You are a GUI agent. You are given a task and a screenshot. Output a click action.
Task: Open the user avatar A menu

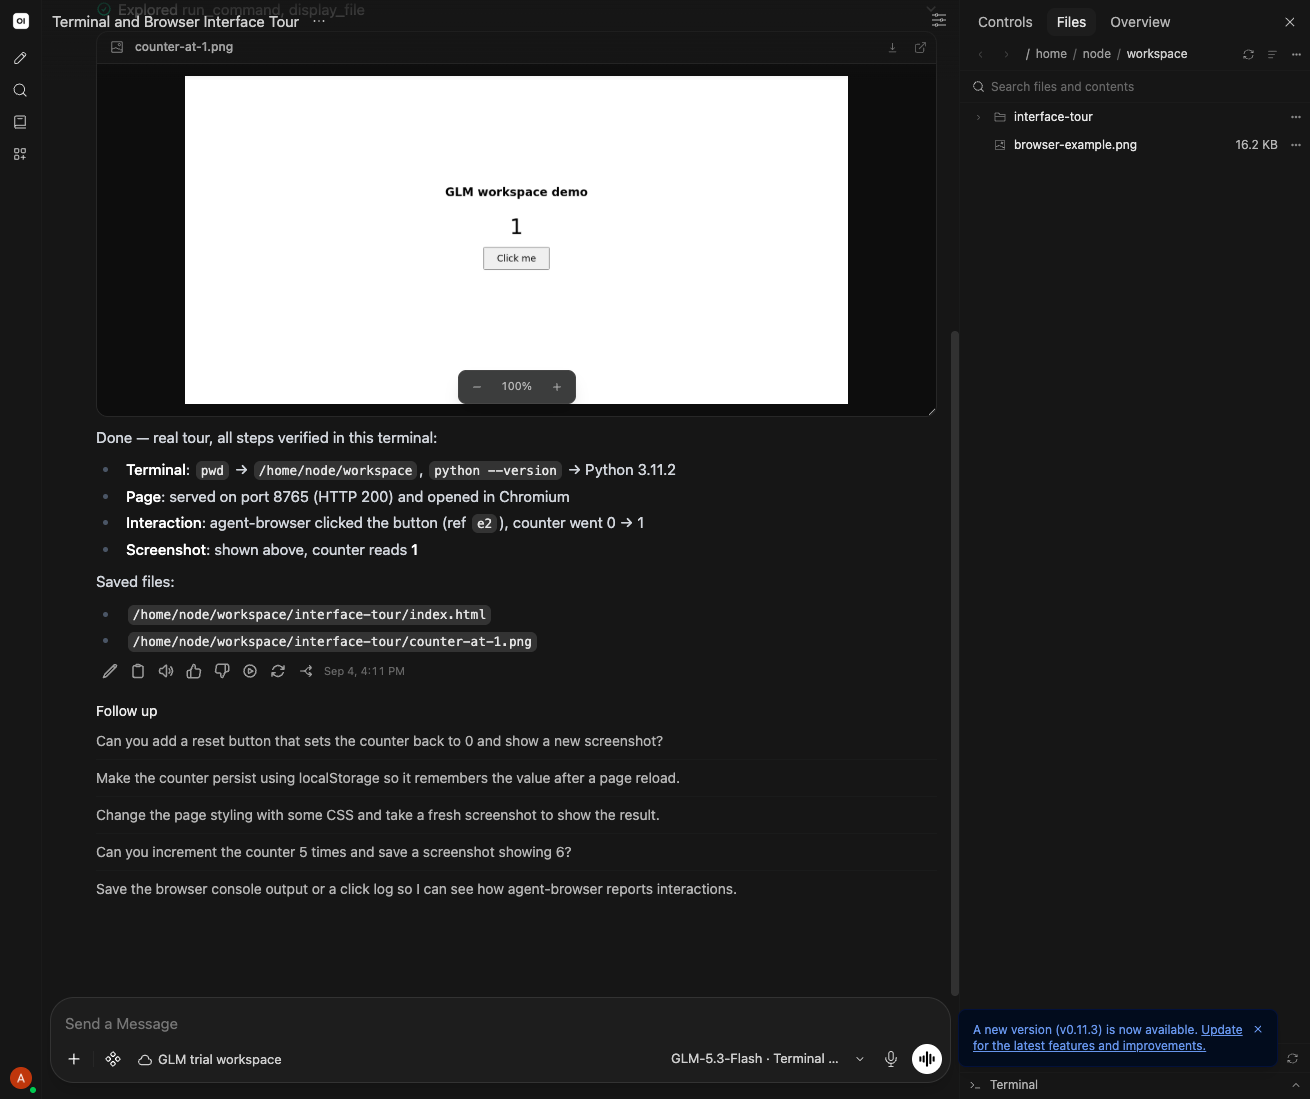pyautogui.click(x=20, y=1079)
